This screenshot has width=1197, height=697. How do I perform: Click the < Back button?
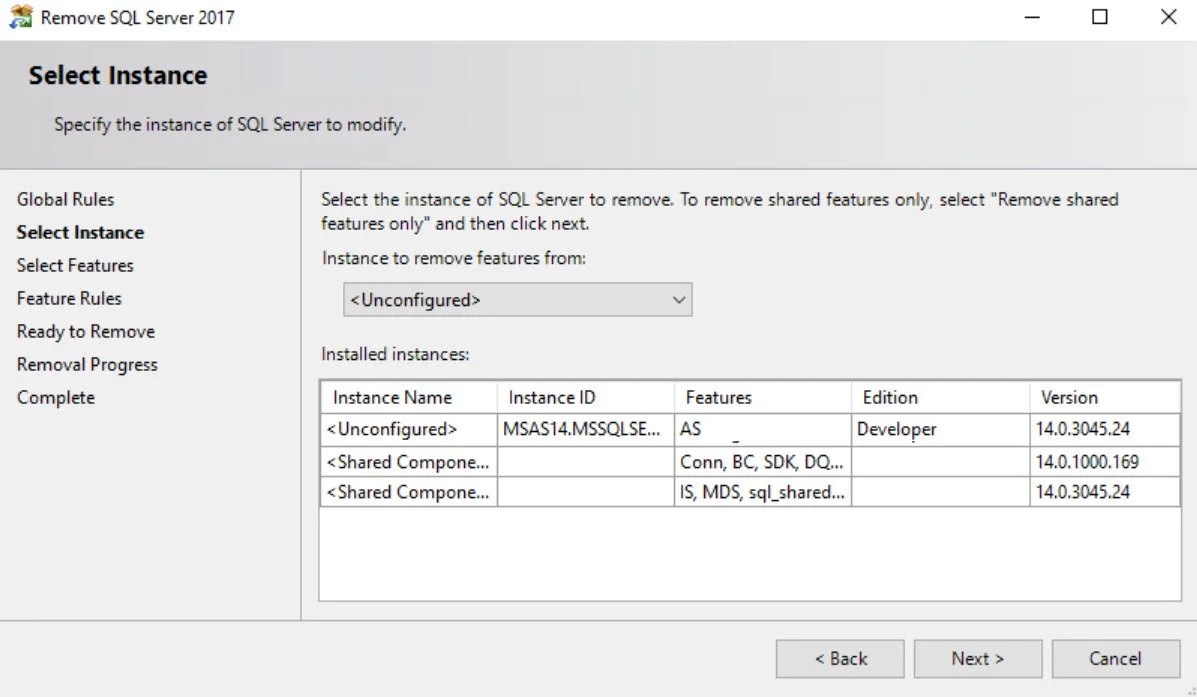tap(840, 659)
